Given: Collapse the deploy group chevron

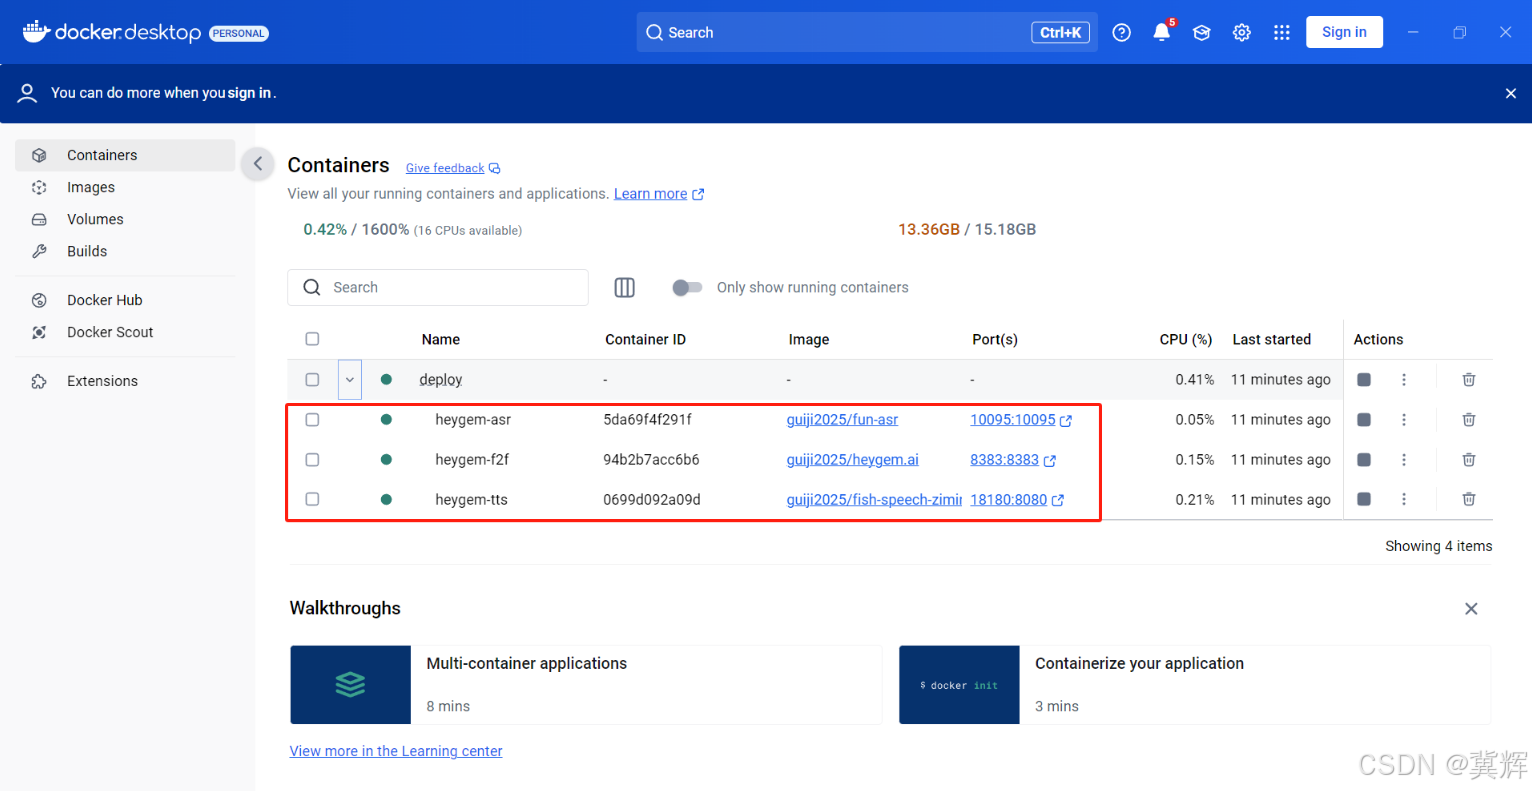Looking at the screenshot, I should tap(350, 380).
